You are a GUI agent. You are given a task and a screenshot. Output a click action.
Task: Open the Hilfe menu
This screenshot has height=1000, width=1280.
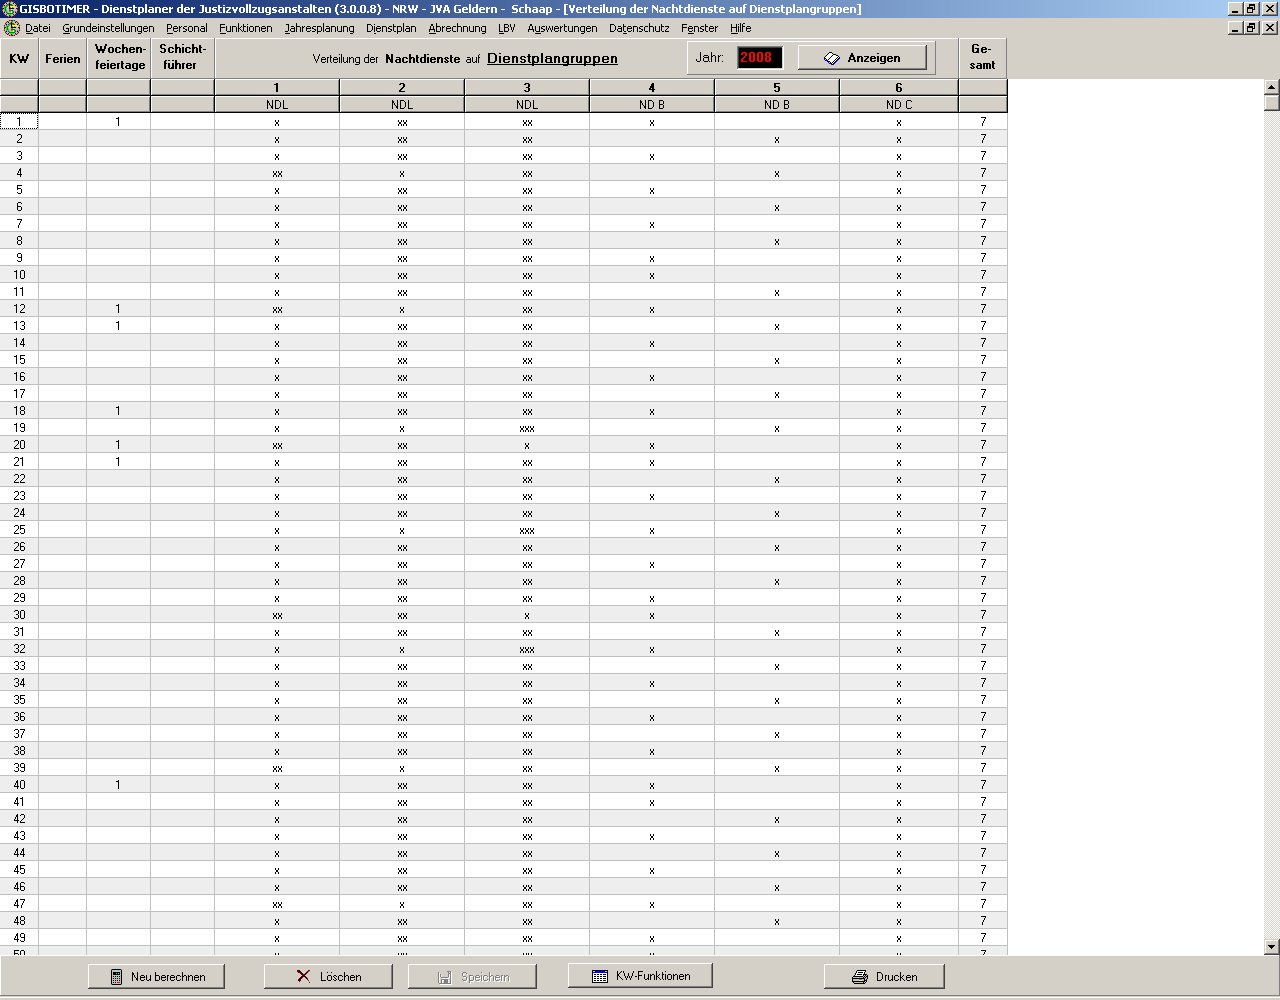(x=740, y=28)
